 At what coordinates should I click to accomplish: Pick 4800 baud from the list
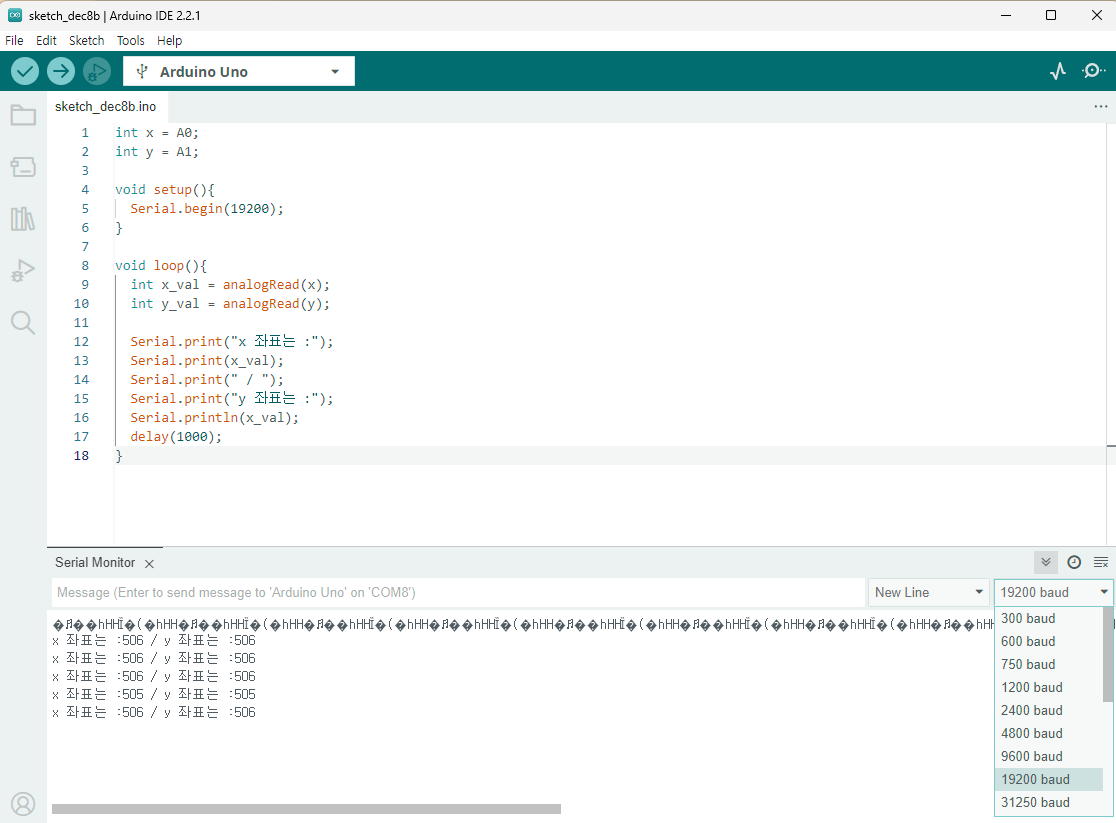tap(1048, 733)
